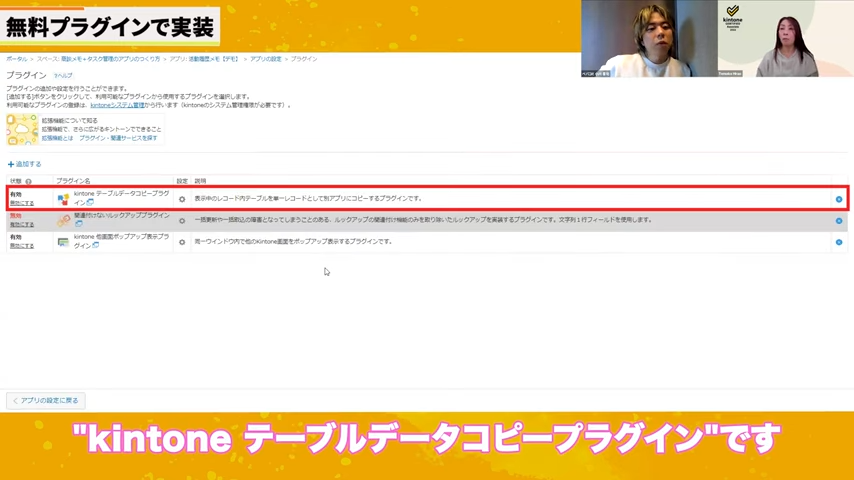Image resolution: width=854 pixels, height=480 pixels.
Task: Open プラグイン・関連サービスを探す link
Action: tap(118, 138)
